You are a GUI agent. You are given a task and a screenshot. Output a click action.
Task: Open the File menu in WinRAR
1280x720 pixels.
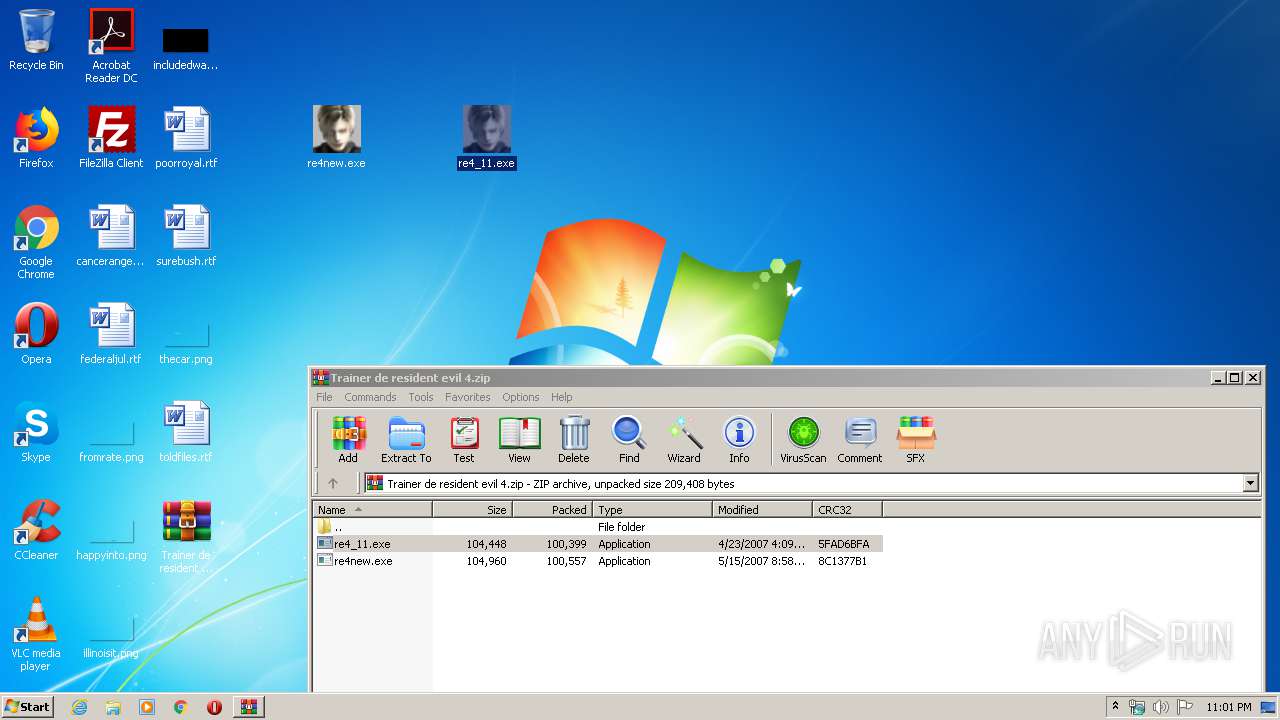tap(325, 397)
